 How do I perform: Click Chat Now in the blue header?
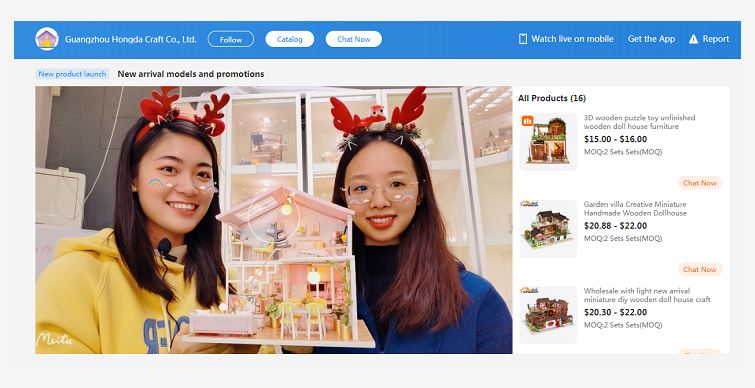353,39
